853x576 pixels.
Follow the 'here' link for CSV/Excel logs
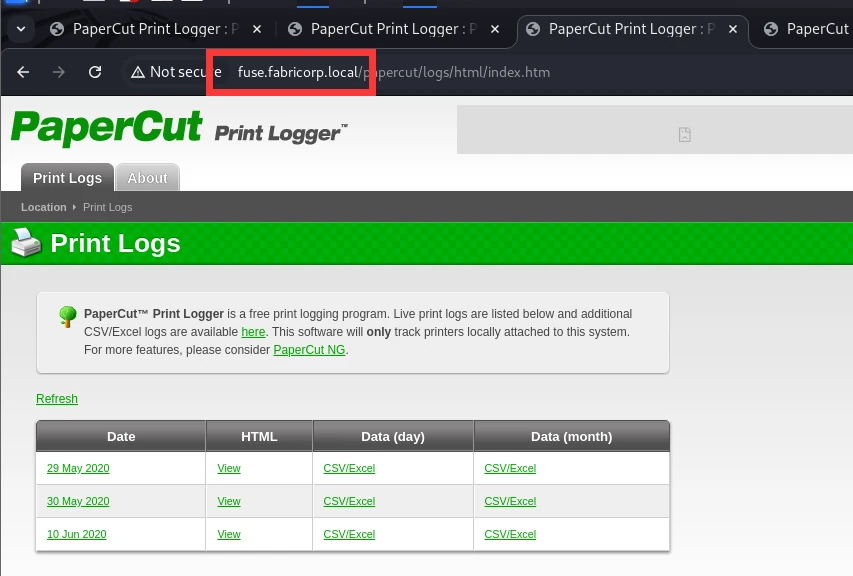click(253, 332)
